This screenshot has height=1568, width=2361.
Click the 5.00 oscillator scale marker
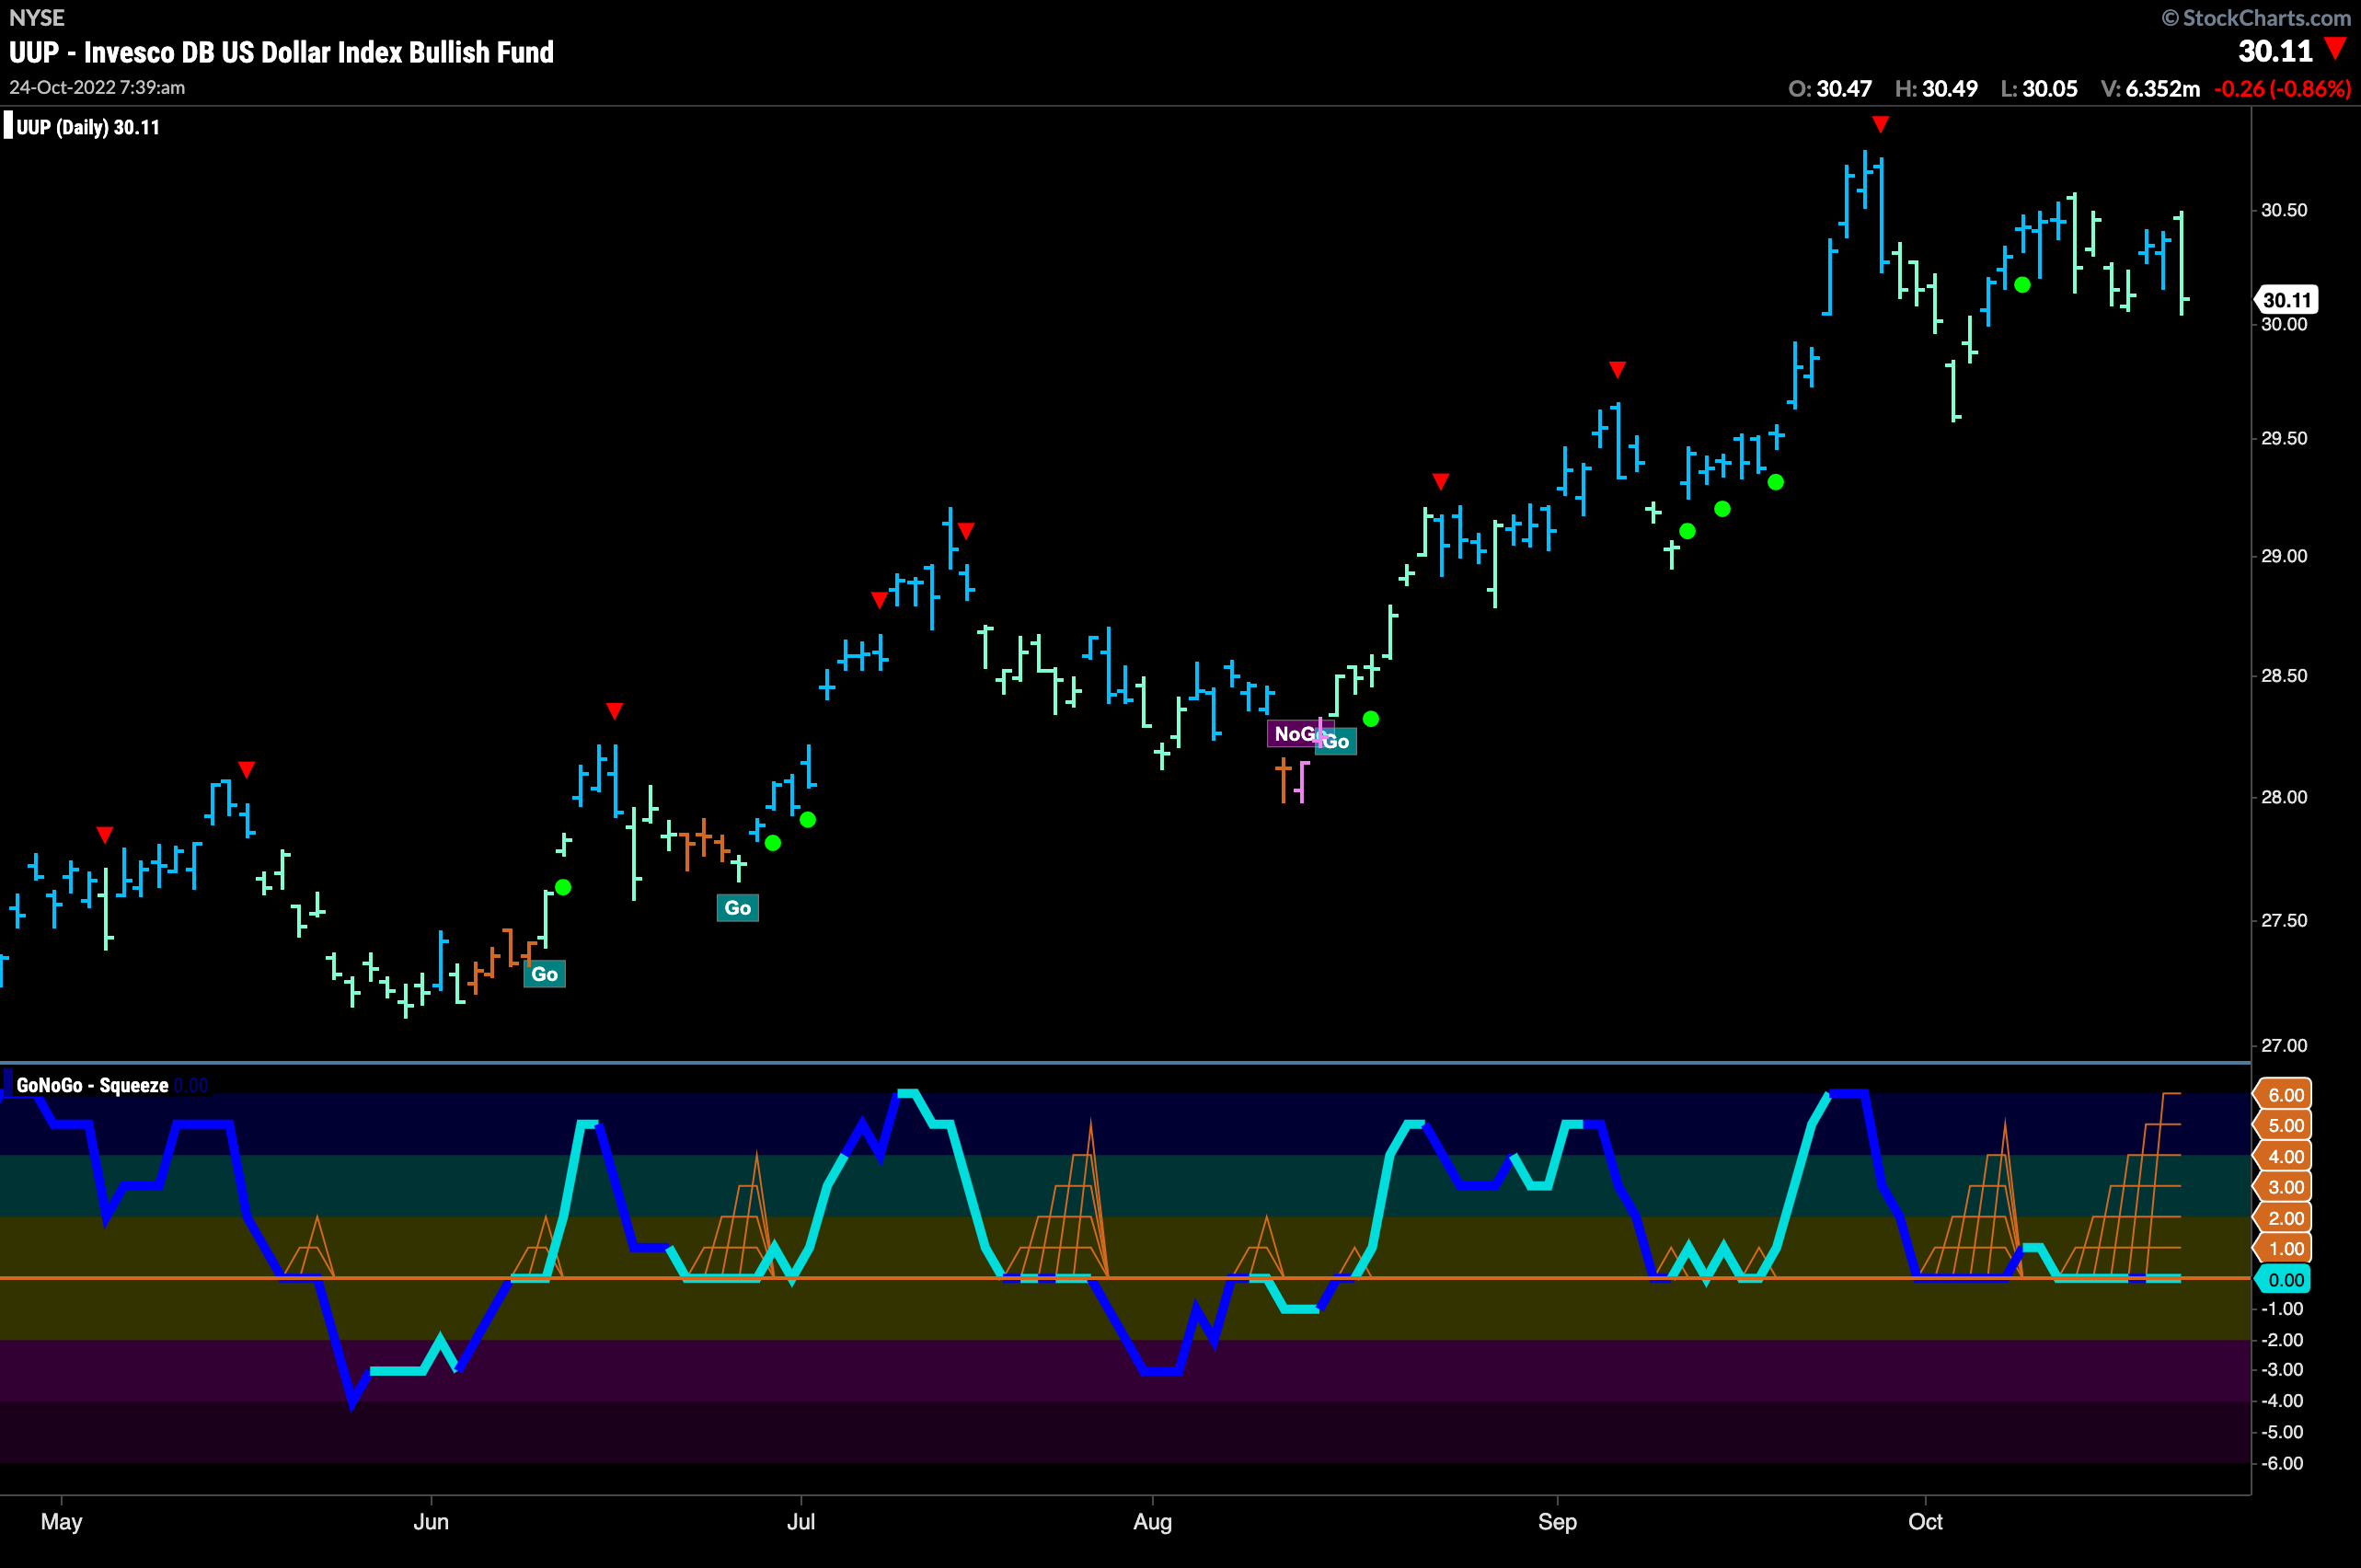point(2282,1125)
